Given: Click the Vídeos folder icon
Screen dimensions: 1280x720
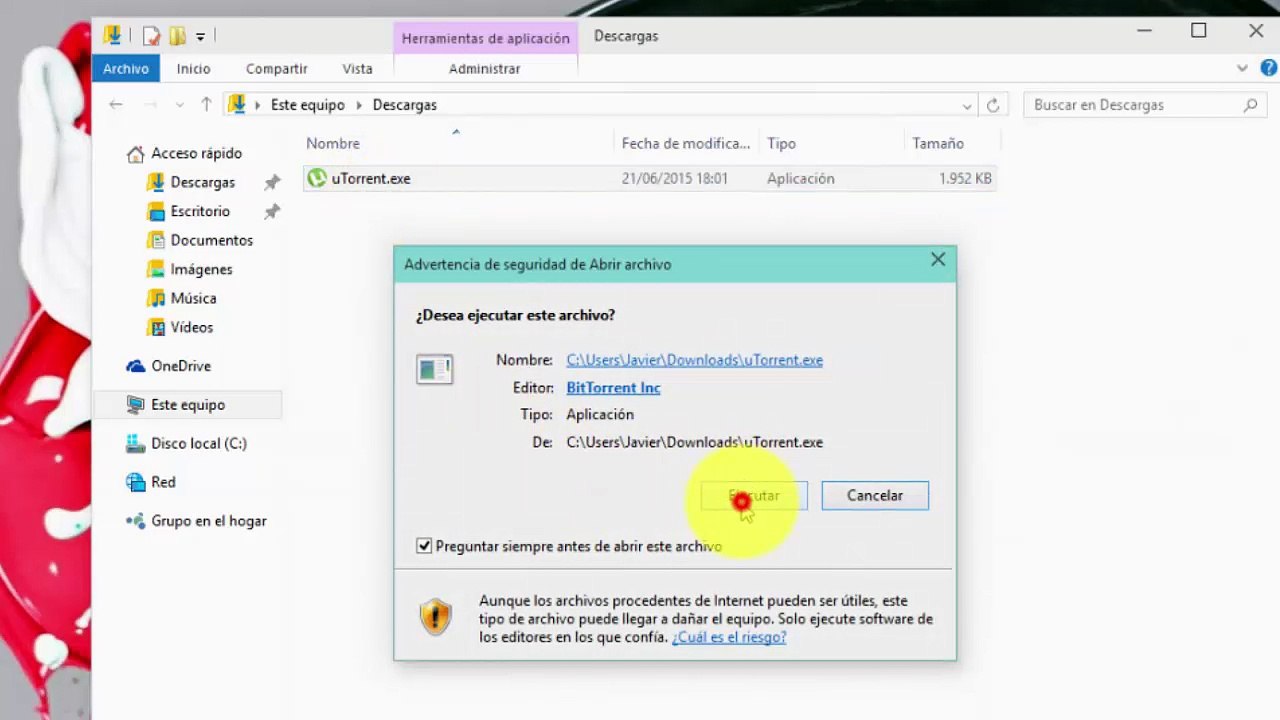Looking at the screenshot, I should pyautogui.click(x=156, y=328).
